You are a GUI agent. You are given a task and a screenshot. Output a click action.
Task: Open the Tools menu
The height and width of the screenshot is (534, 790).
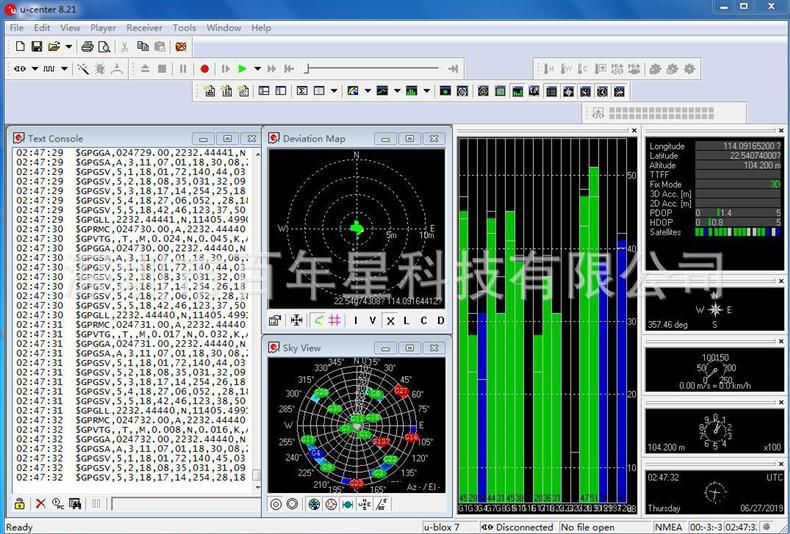point(184,28)
